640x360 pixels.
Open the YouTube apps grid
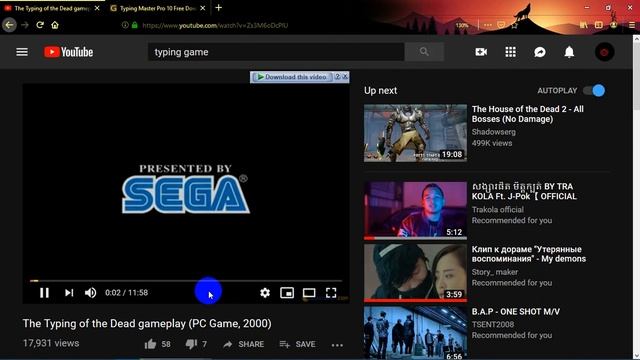coord(510,52)
